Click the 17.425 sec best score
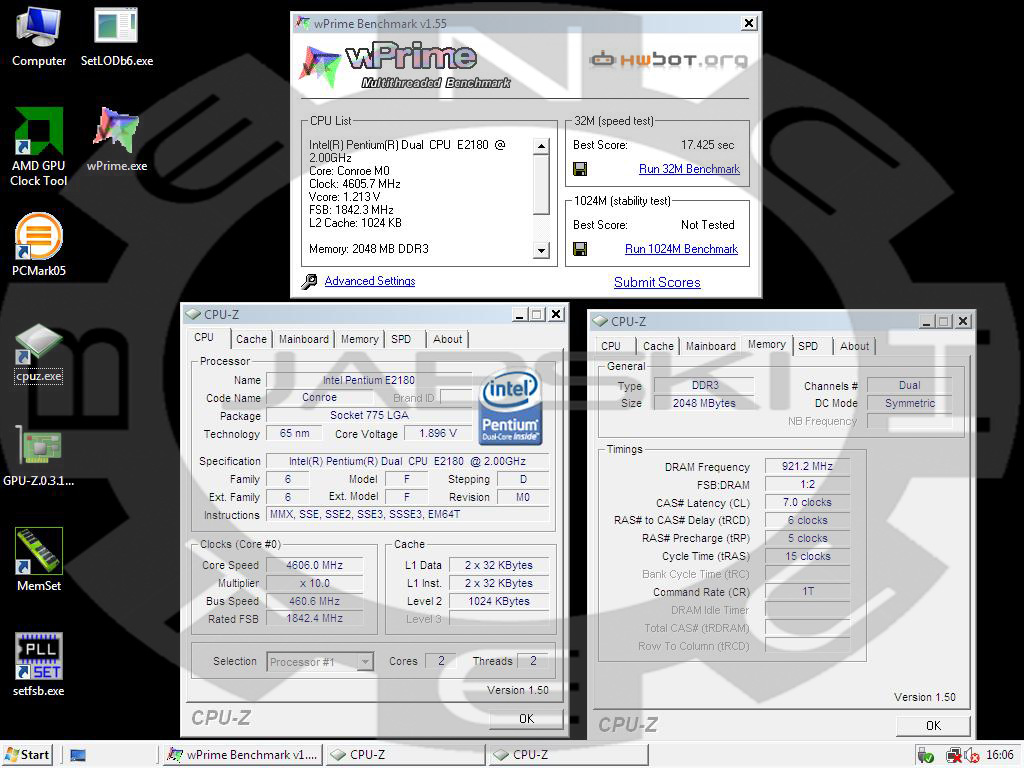This screenshot has height=768, width=1024. click(707, 145)
